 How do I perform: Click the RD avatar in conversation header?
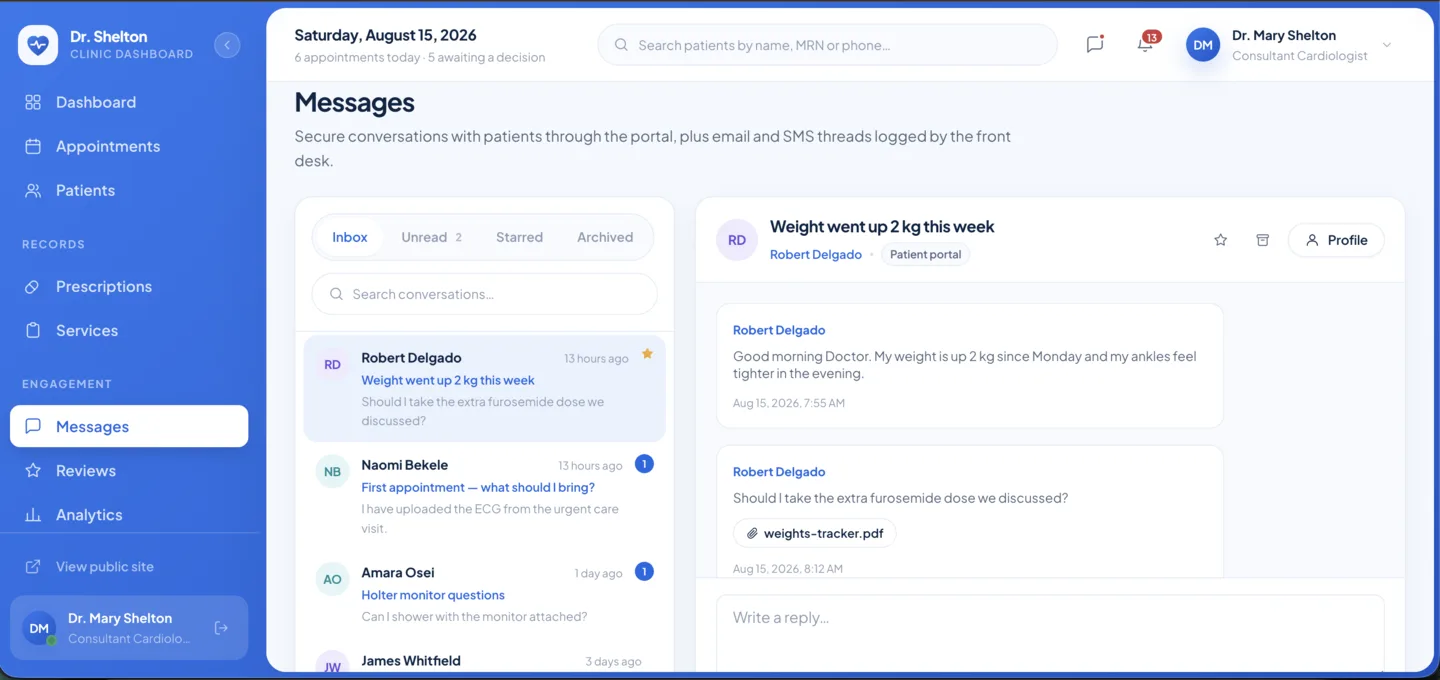(x=737, y=240)
